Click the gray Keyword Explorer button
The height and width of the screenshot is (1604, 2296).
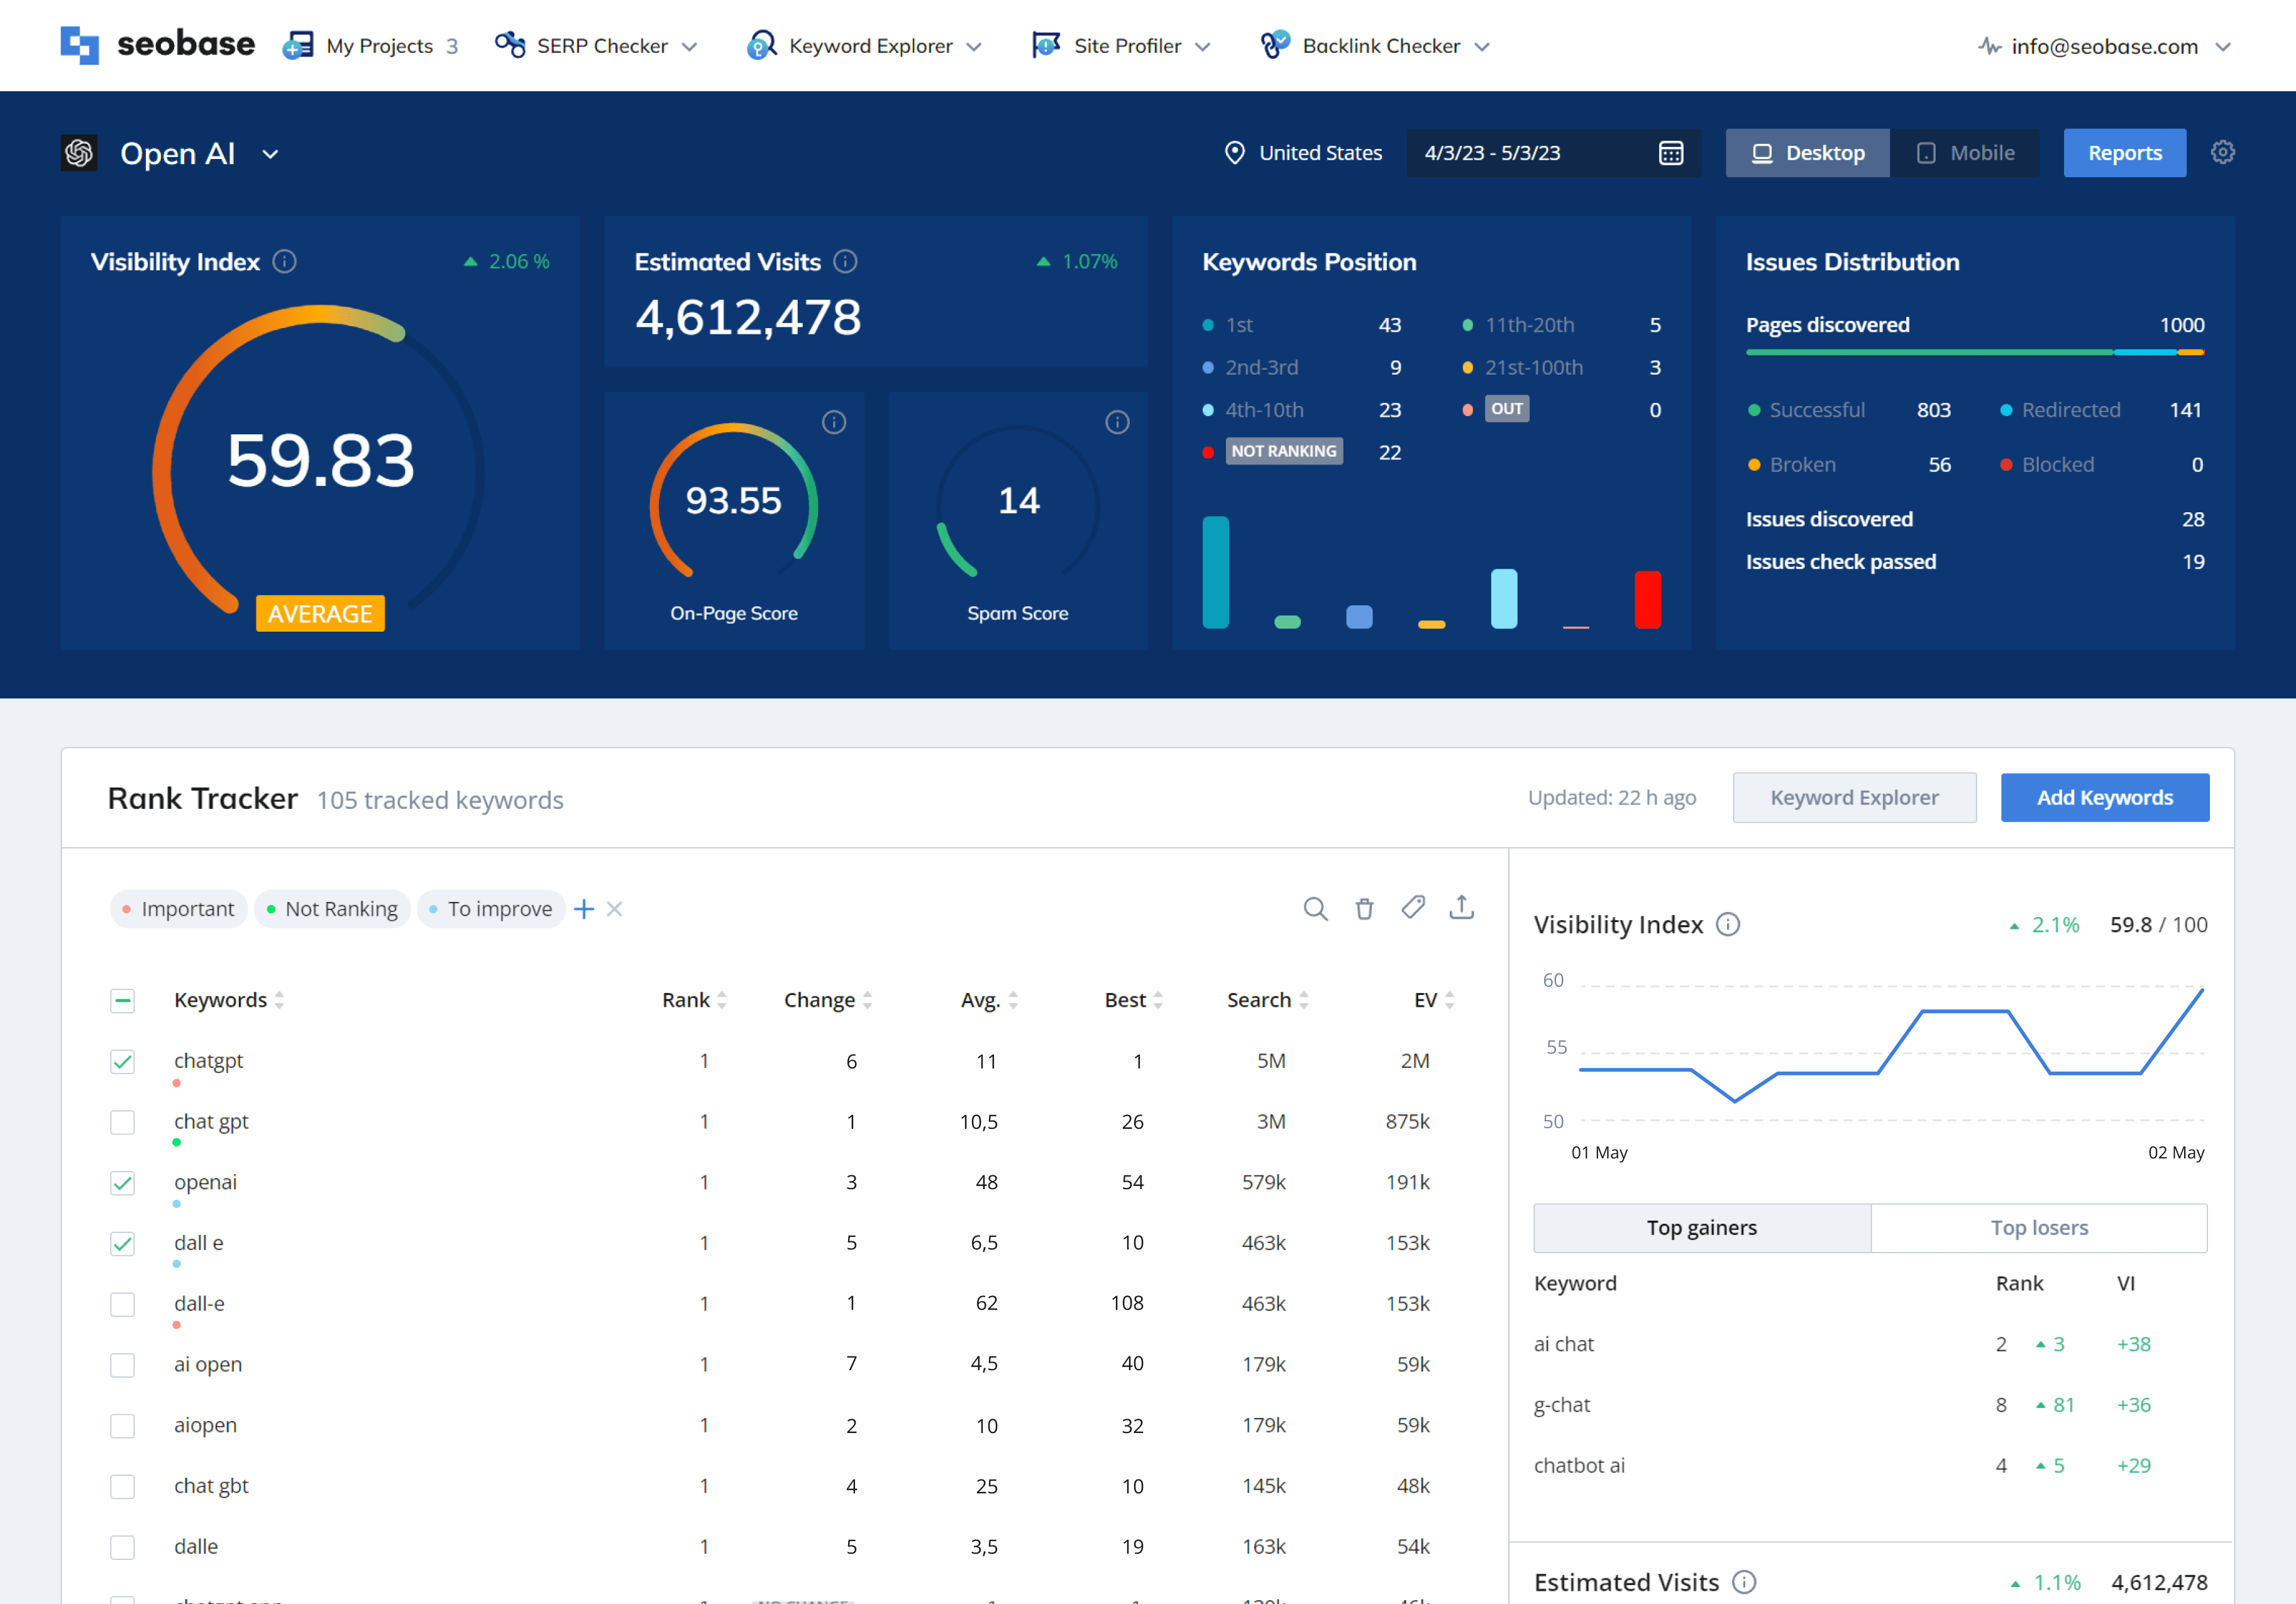[1854, 797]
